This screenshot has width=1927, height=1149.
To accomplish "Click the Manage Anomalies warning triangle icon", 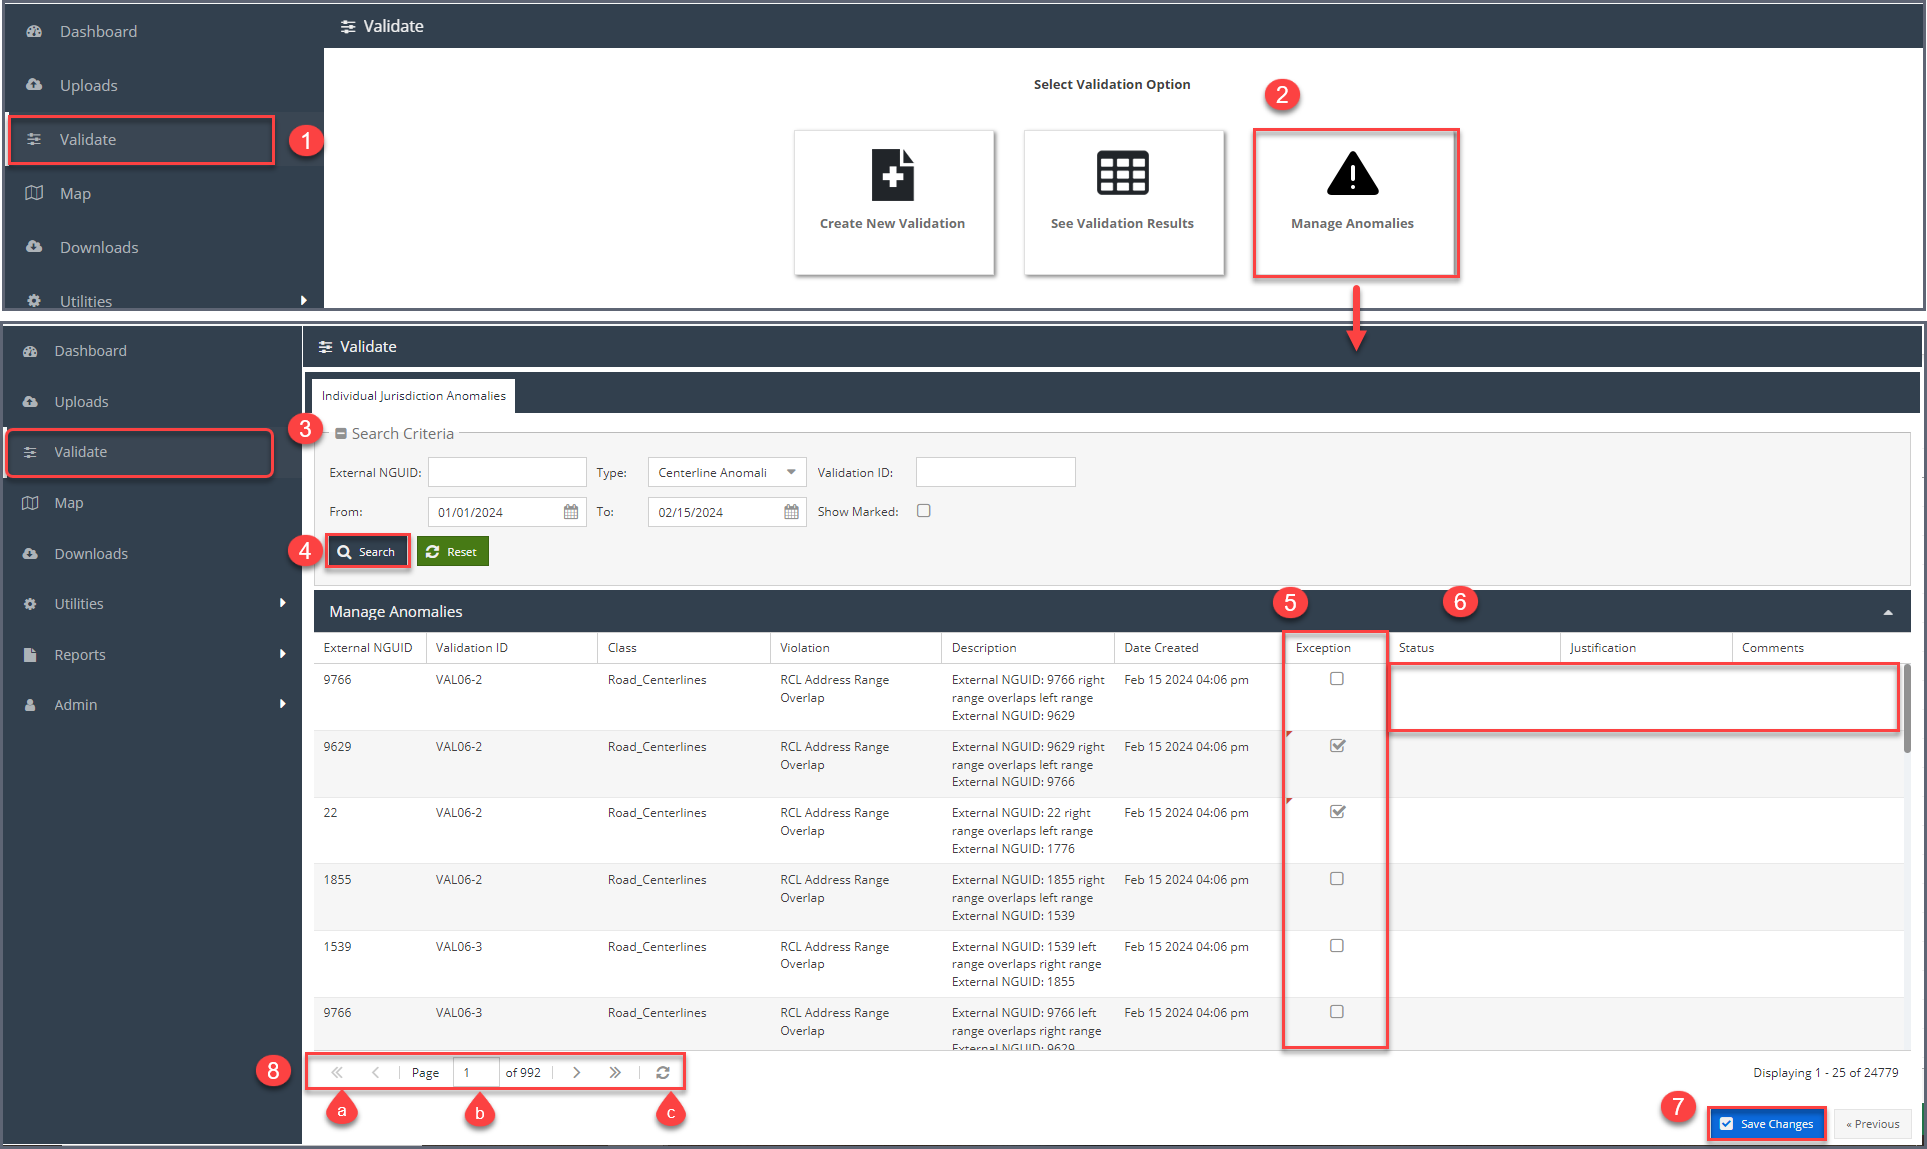I will [x=1352, y=174].
